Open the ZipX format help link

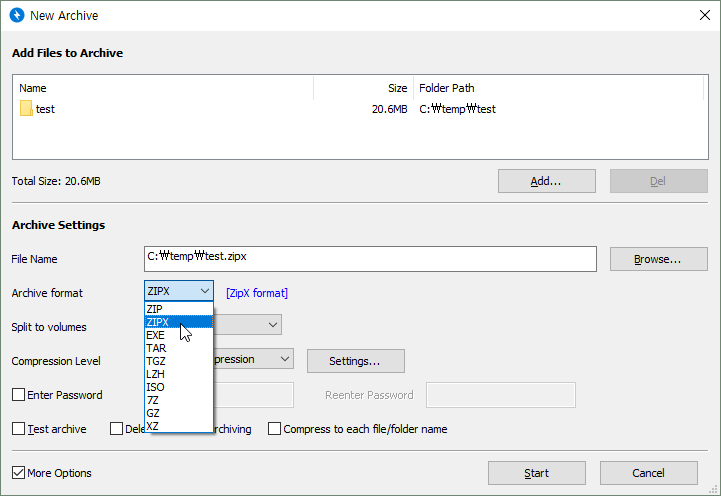point(257,293)
